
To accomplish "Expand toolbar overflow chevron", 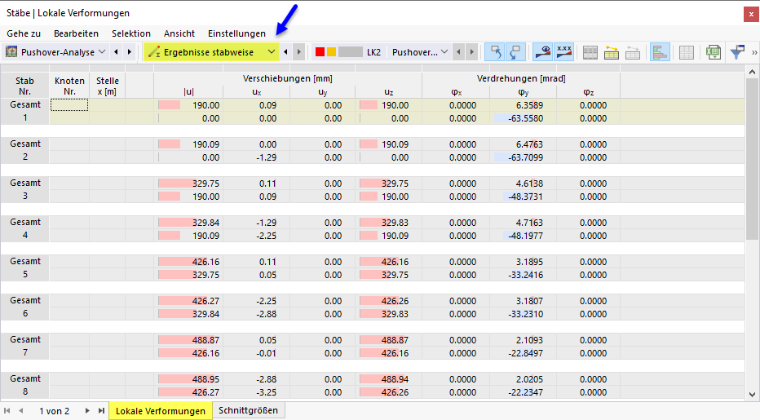I will (754, 52).
